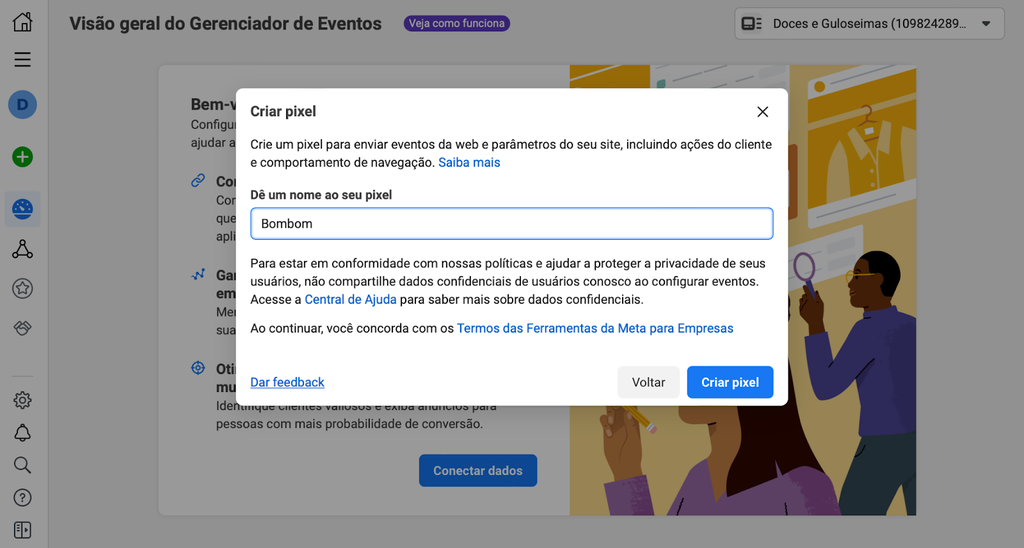This screenshot has width=1024, height=548.
Task: Click the Voltar button
Action: tap(648, 382)
